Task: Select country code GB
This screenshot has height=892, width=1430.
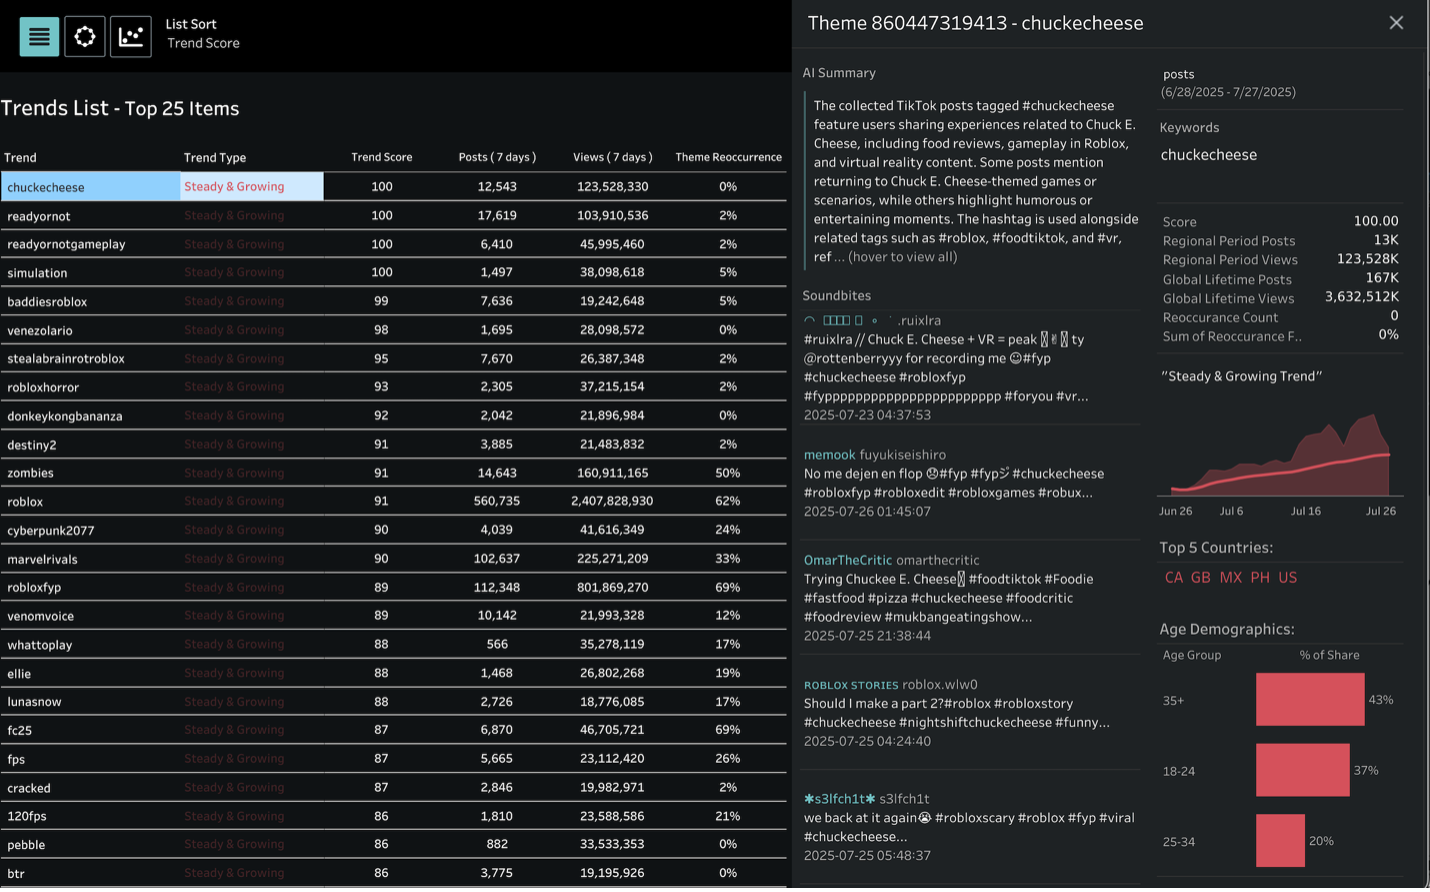Action: point(1201,578)
